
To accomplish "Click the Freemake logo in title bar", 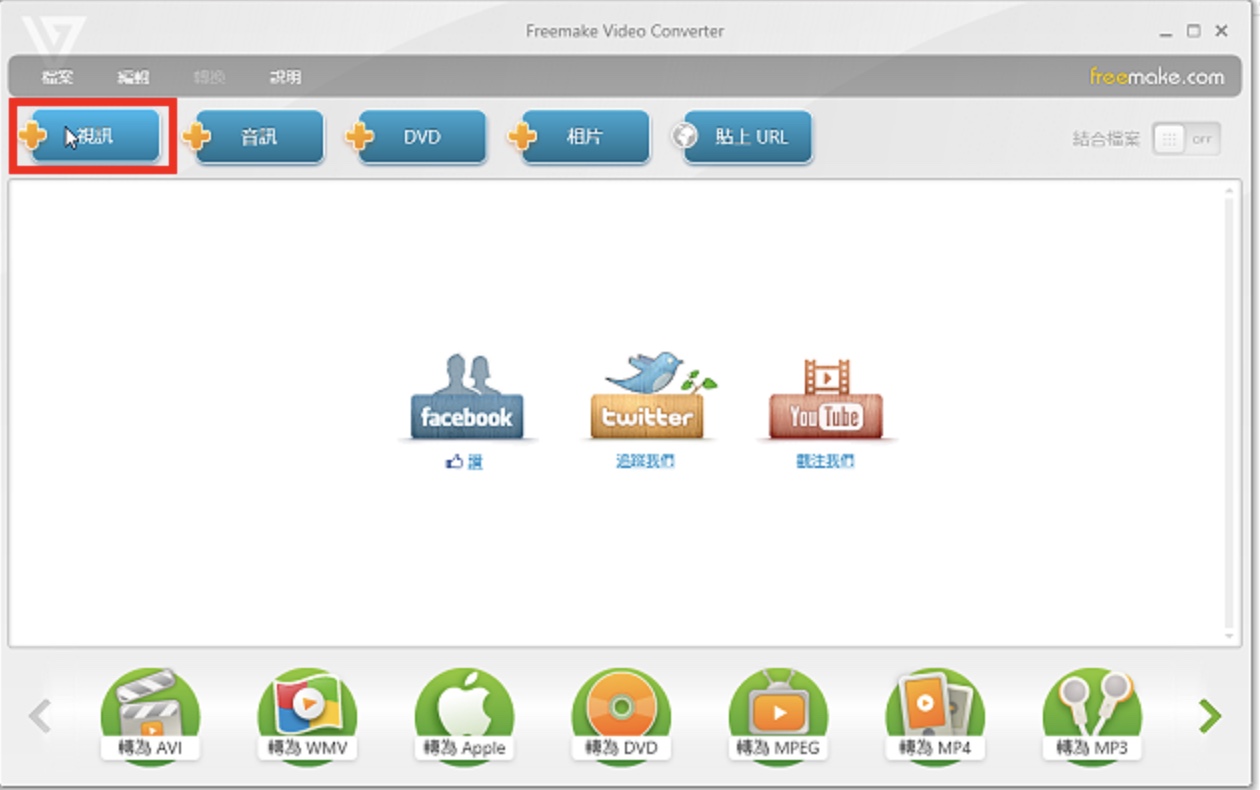I will pos(52,35).
